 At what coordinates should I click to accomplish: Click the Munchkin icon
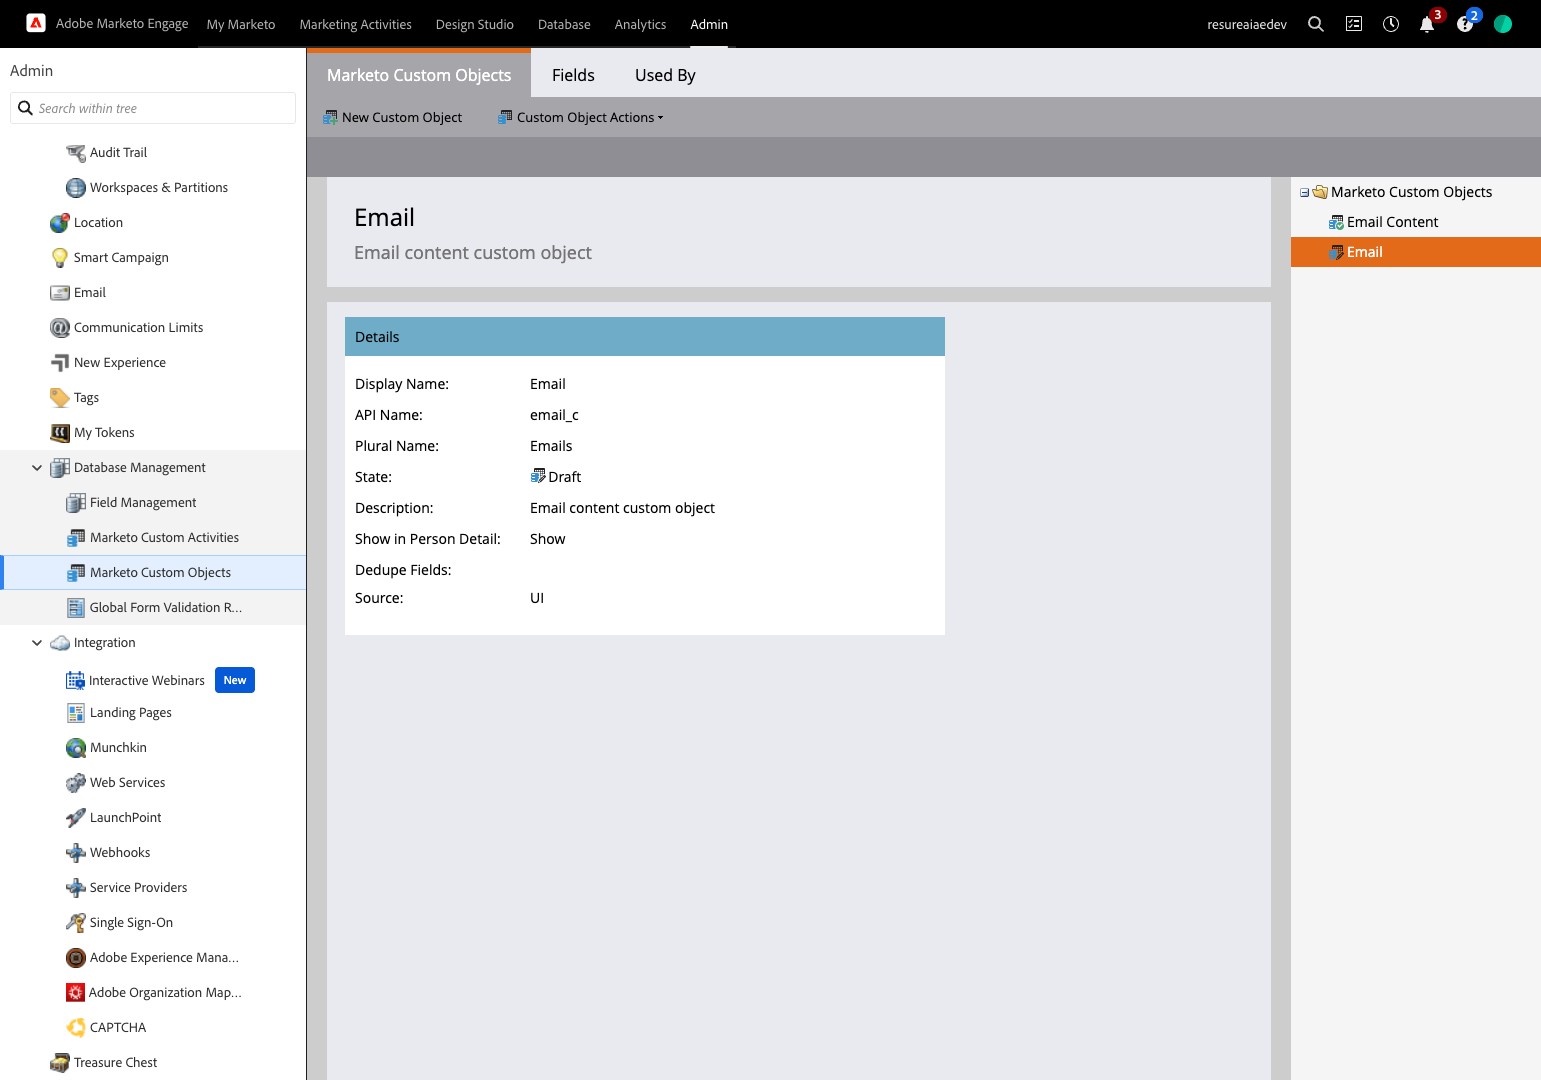(x=76, y=748)
